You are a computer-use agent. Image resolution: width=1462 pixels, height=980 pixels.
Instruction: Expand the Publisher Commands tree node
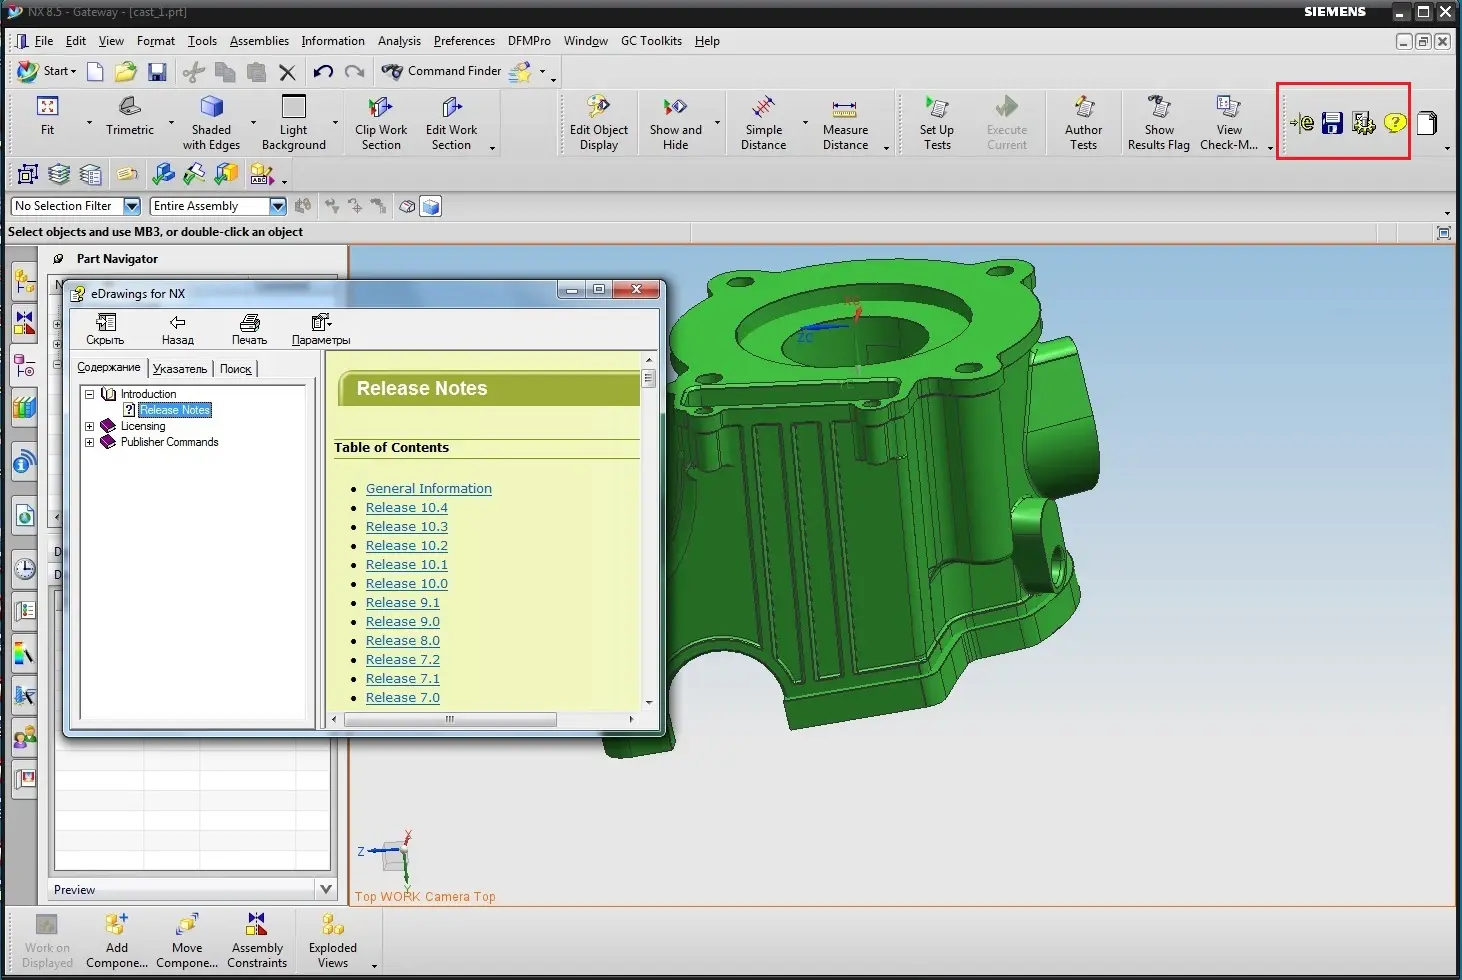click(89, 442)
